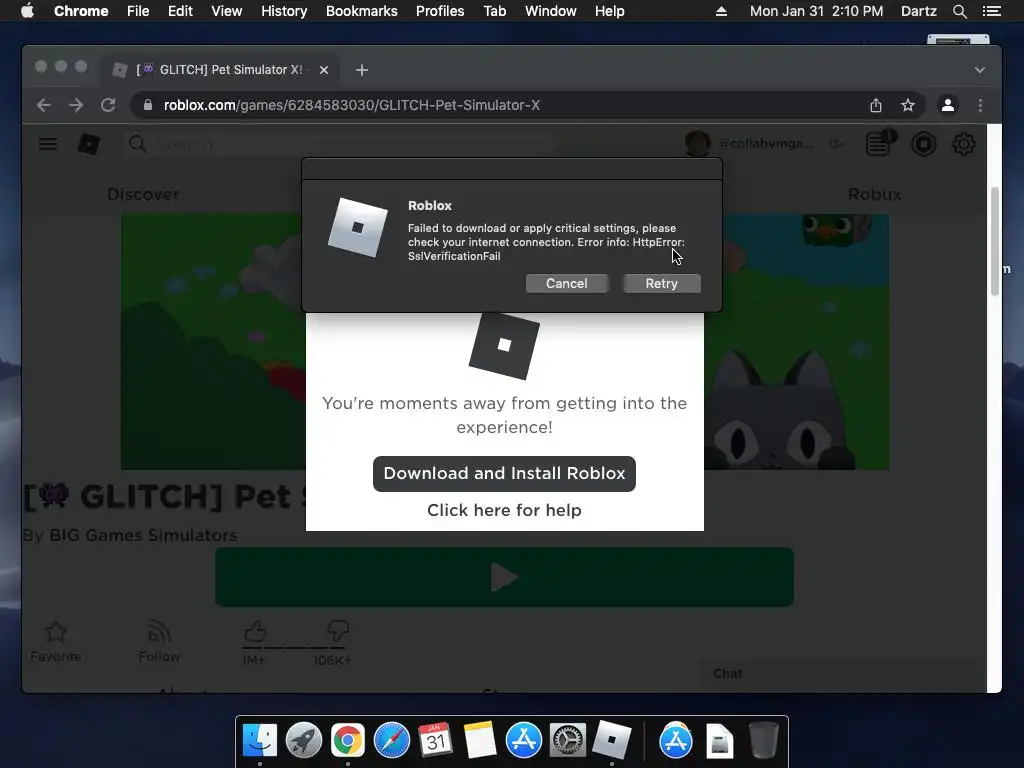Bookmark this page with the star icon
The width and height of the screenshot is (1024, 768).
tap(908, 105)
